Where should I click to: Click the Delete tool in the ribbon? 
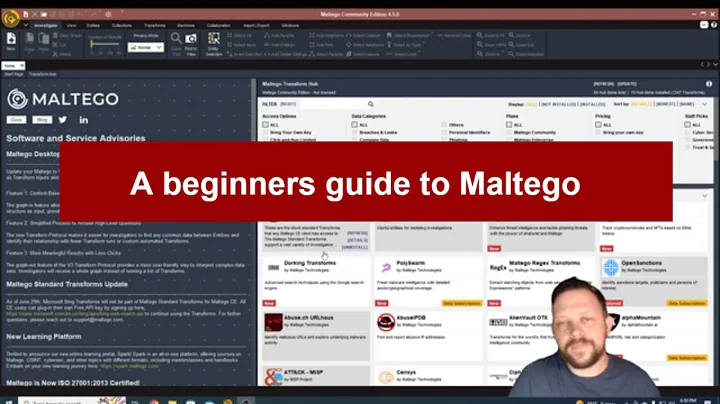tap(62, 54)
